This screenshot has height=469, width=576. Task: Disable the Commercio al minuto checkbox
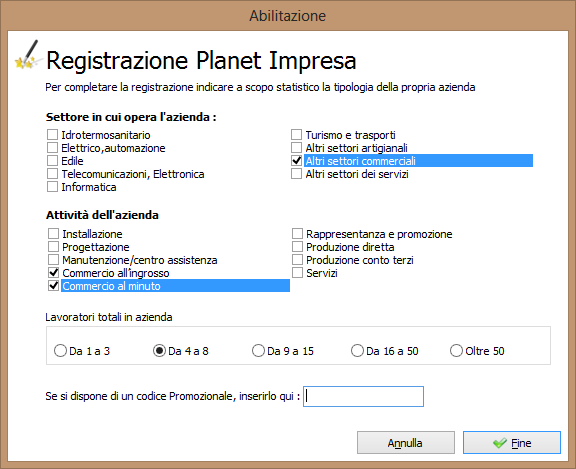point(54,286)
